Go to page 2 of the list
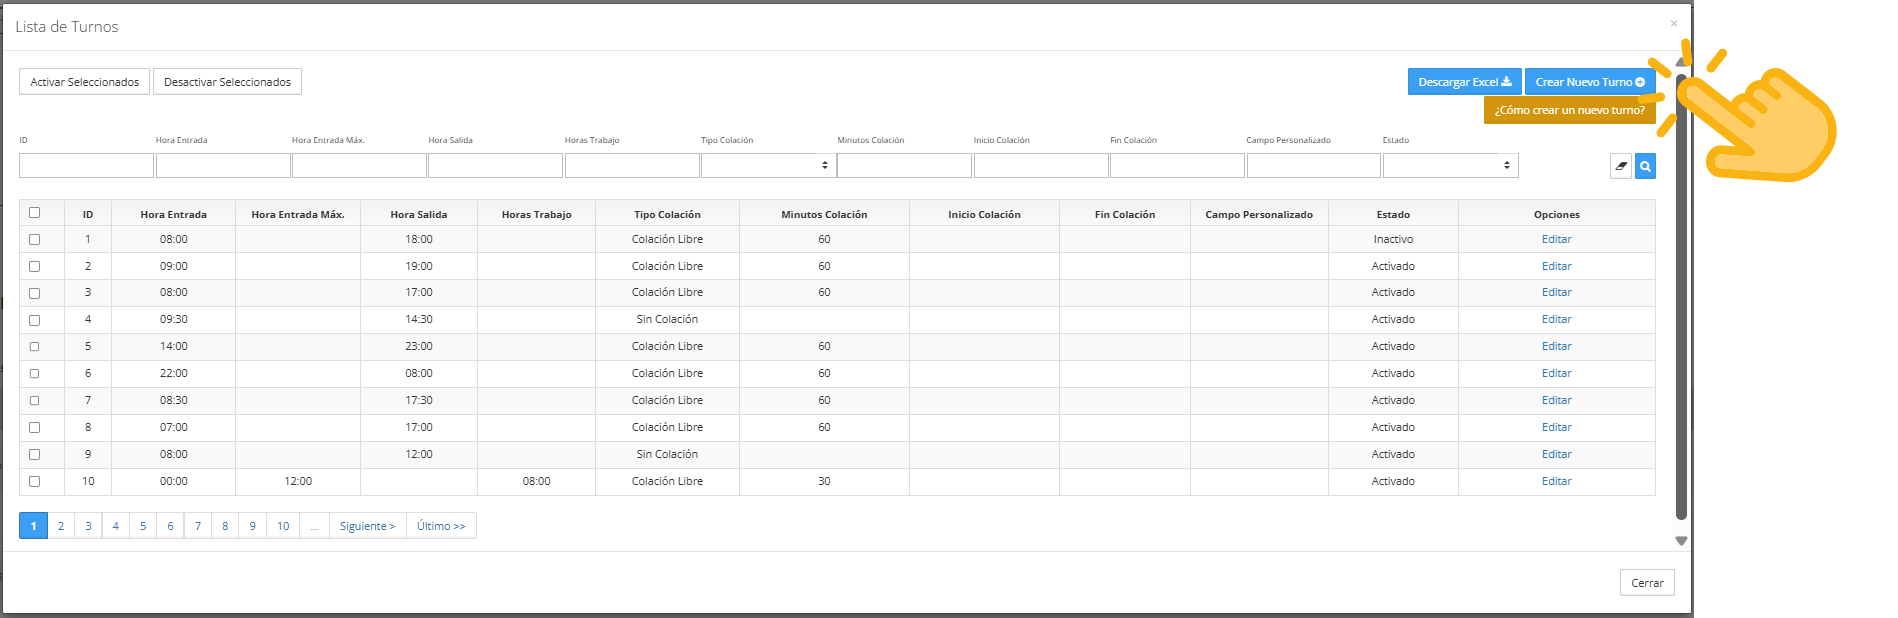Viewport: 1898px width, 618px height. point(61,526)
